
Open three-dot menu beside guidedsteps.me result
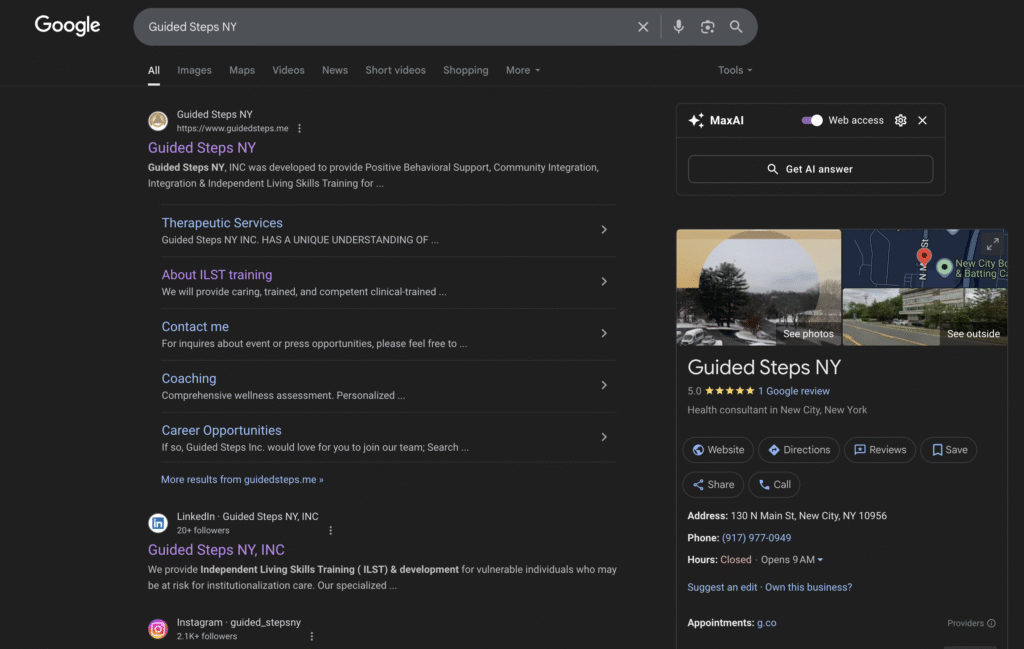point(299,129)
